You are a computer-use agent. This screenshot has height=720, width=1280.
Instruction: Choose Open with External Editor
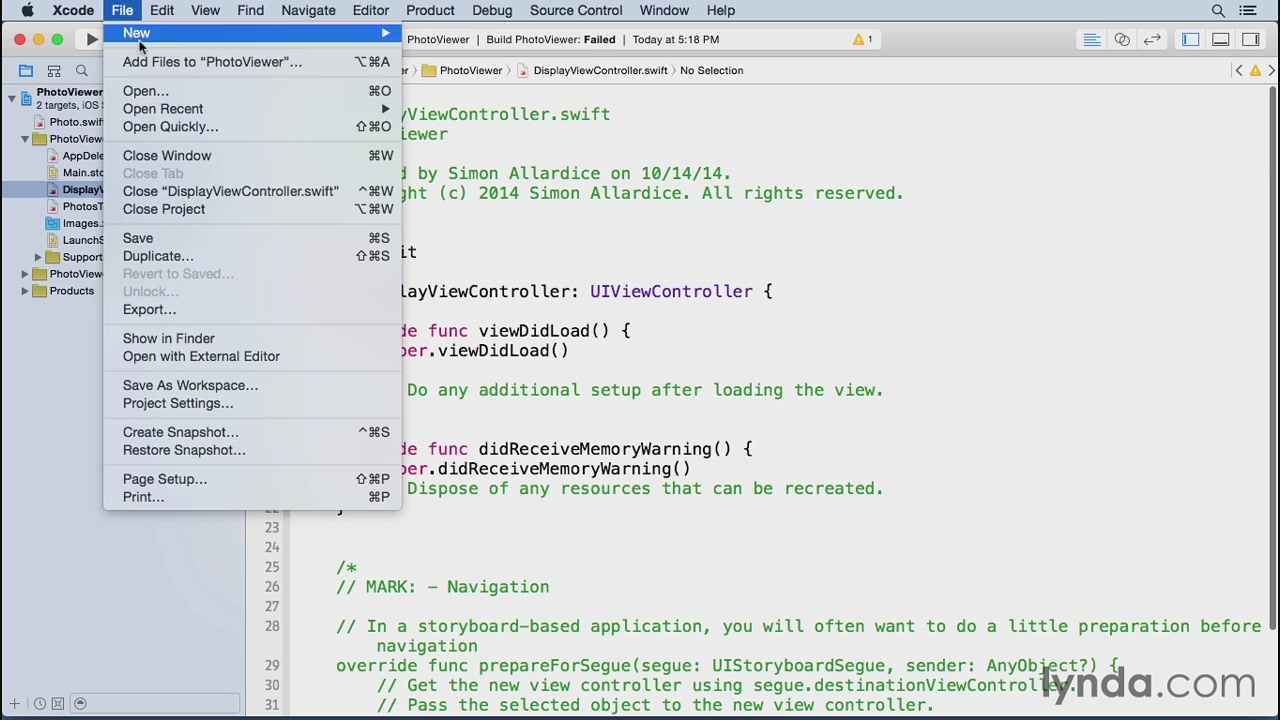[252, 356]
